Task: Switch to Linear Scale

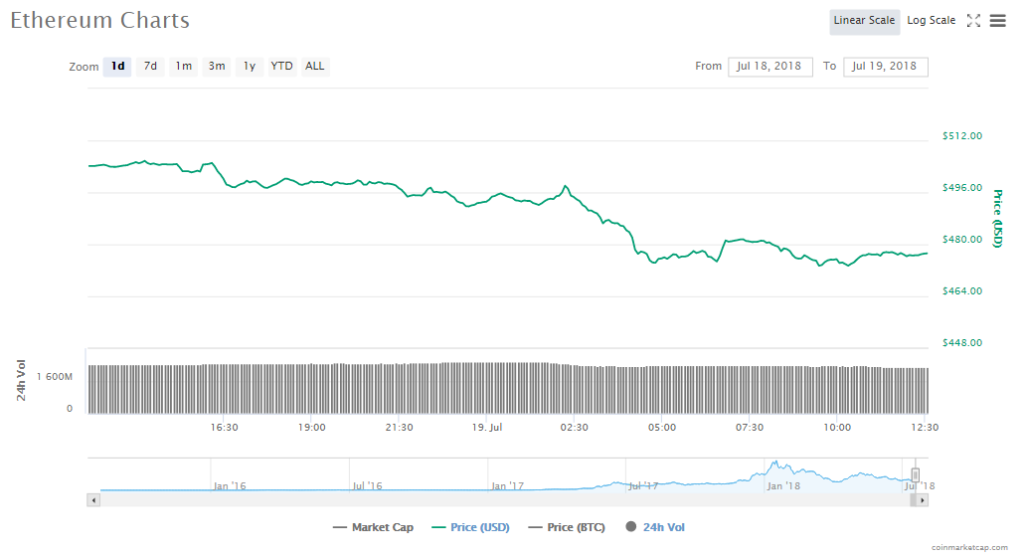Action: 864,21
